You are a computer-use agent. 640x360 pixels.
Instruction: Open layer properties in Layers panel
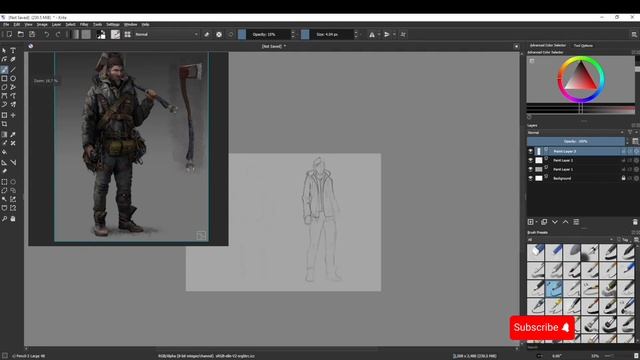click(576, 222)
